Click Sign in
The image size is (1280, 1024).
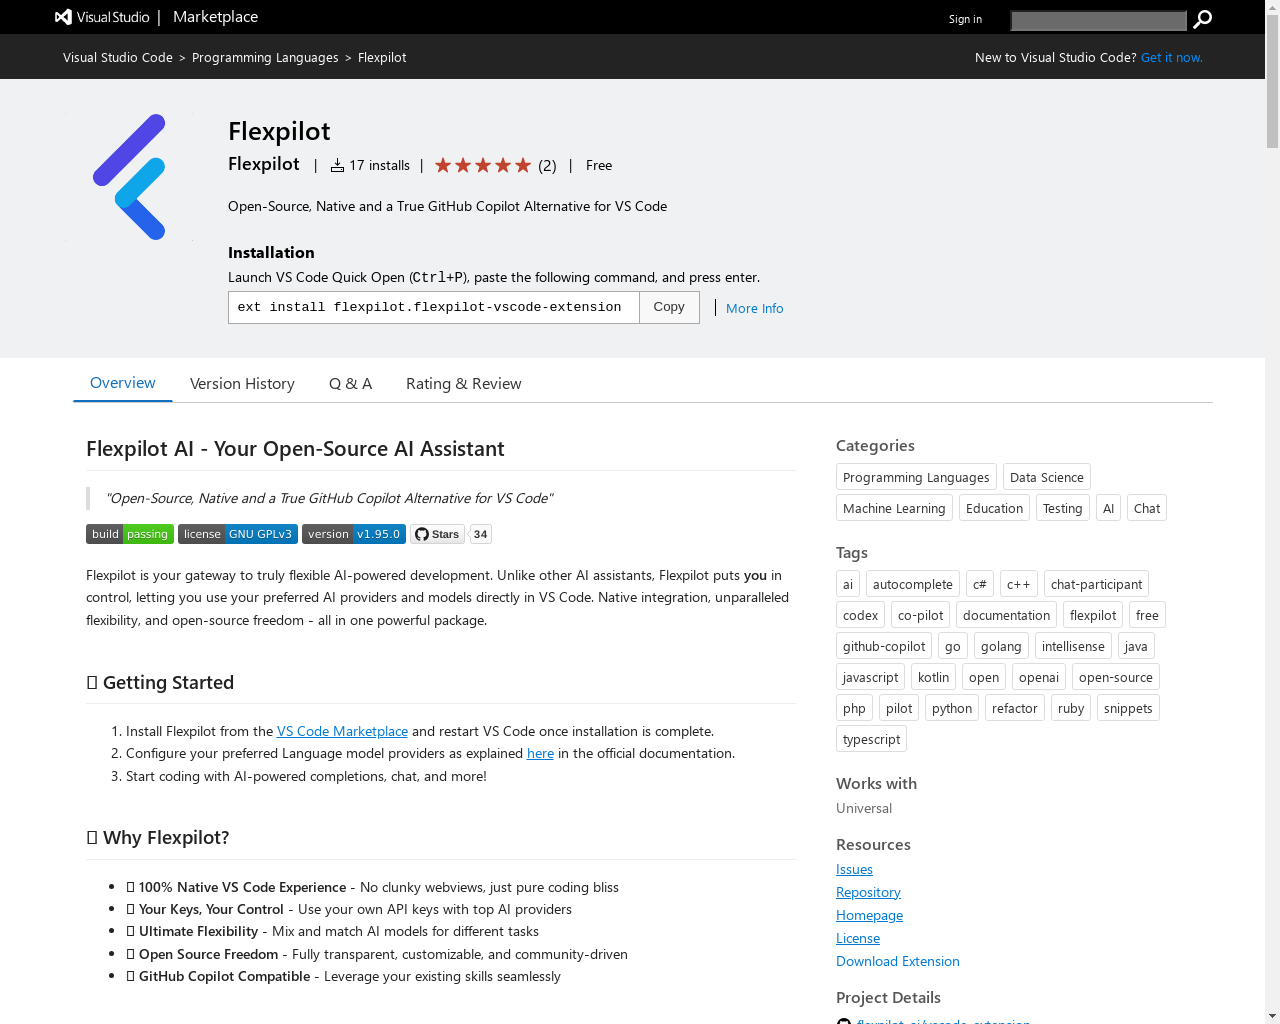(965, 19)
